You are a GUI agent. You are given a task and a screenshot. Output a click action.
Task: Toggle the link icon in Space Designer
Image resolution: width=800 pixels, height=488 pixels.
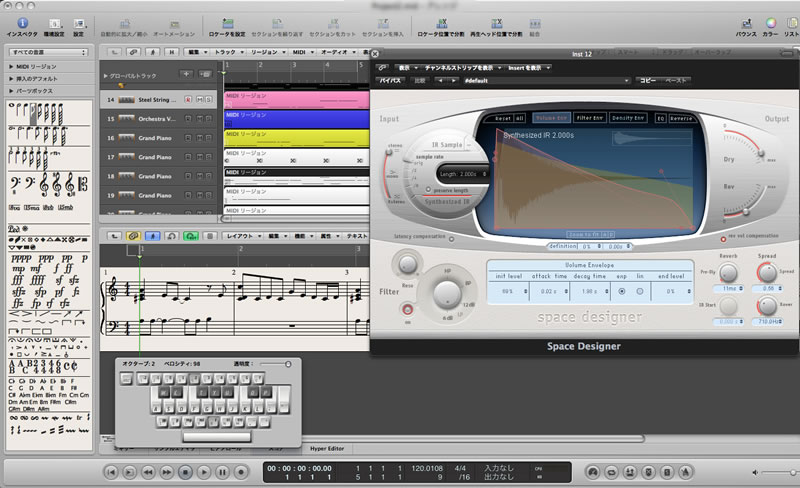tap(383, 68)
